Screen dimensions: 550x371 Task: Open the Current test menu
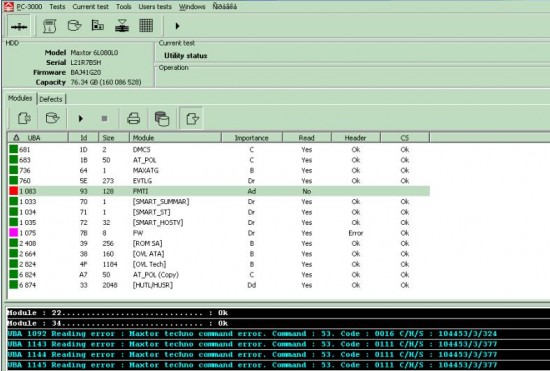pyautogui.click(x=90, y=7)
